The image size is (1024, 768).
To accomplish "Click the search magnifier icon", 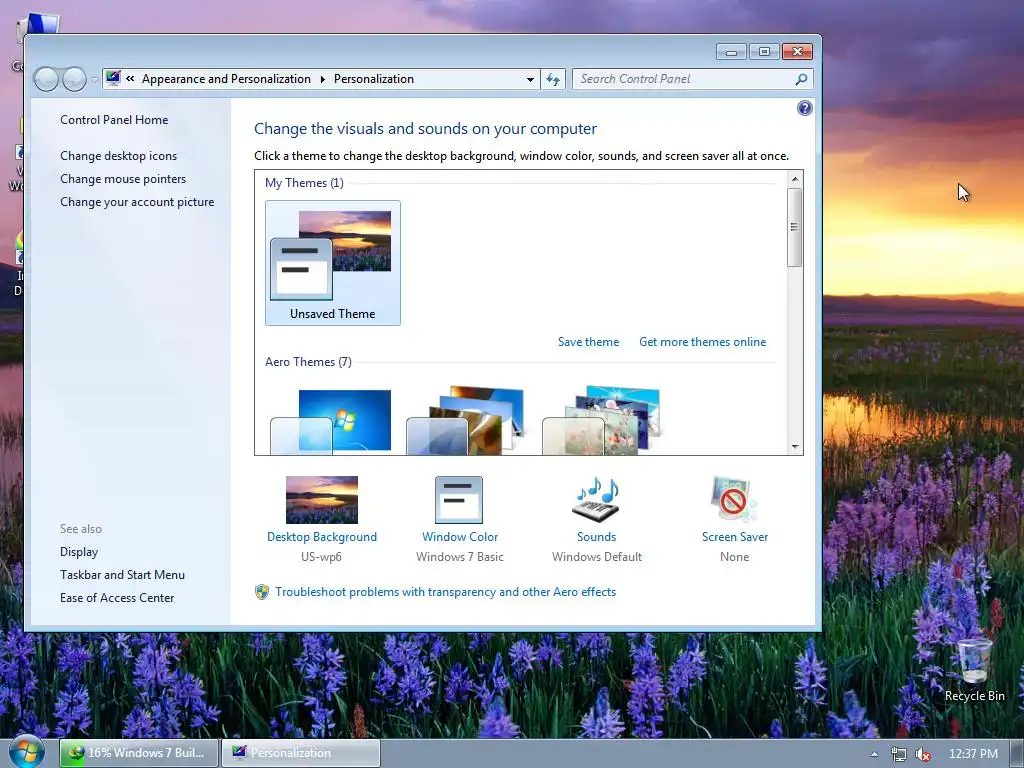I will [x=801, y=79].
